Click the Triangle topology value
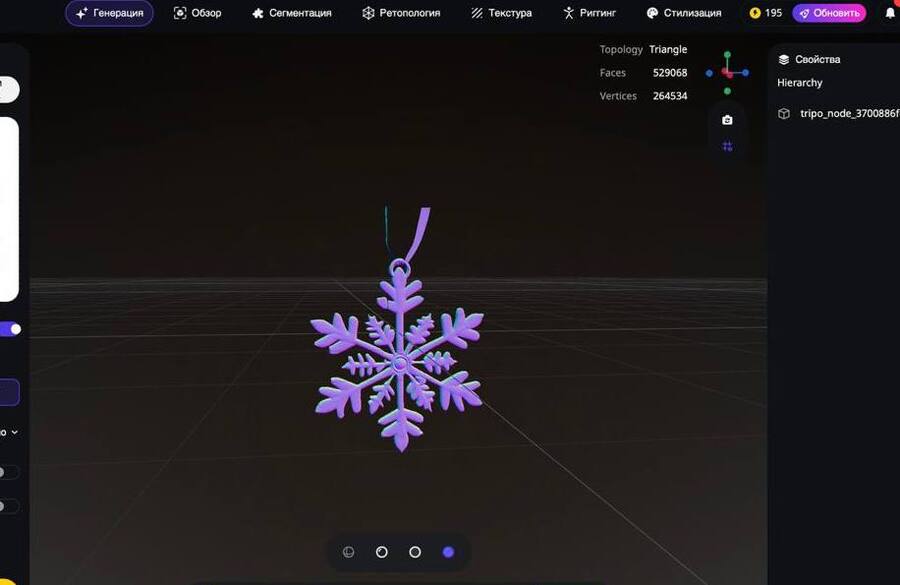The image size is (900, 585). click(x=668, y=49)
